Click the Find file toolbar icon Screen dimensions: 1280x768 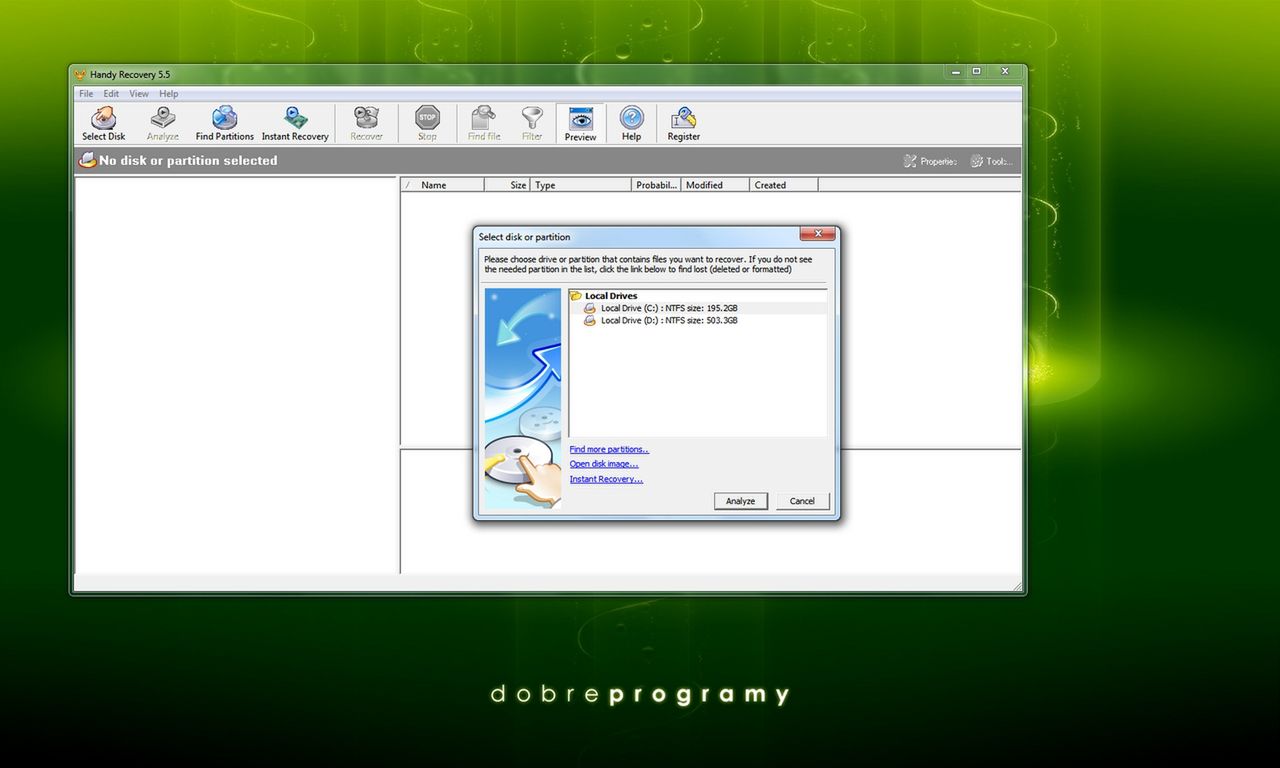pyautogui.click(x=484, y=118)
